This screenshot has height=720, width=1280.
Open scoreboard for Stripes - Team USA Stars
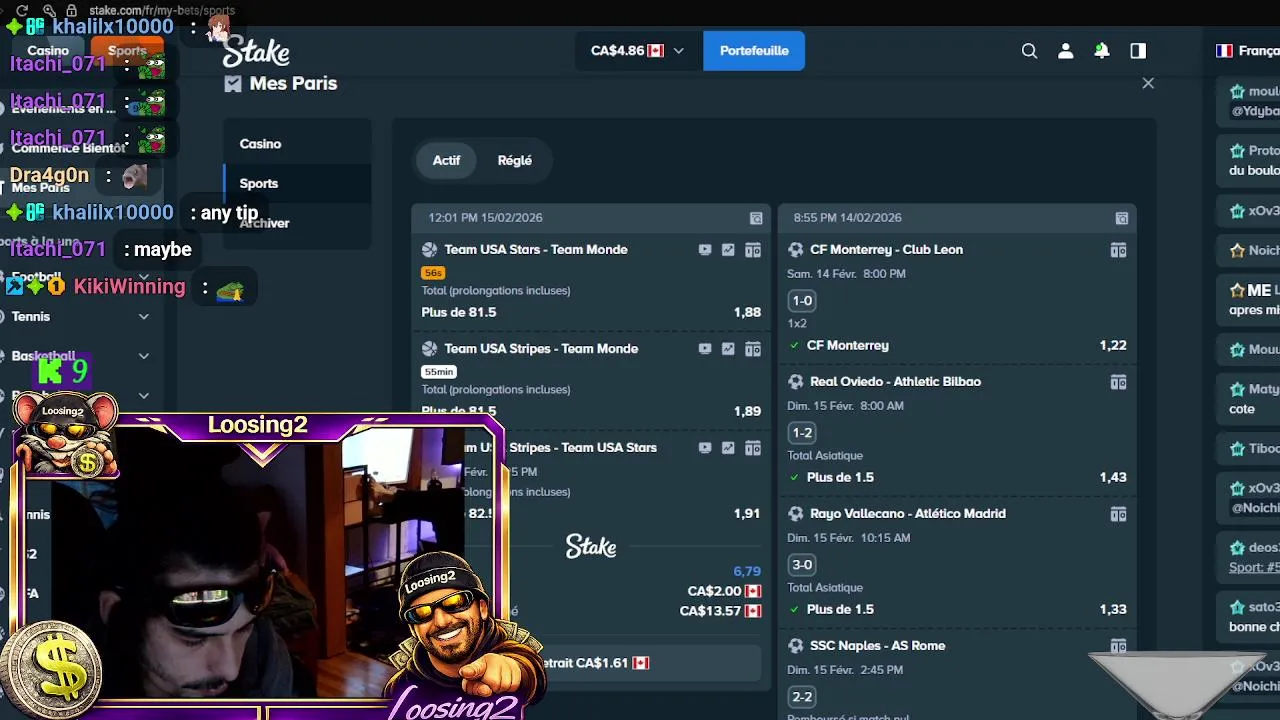tap(753, 448)
